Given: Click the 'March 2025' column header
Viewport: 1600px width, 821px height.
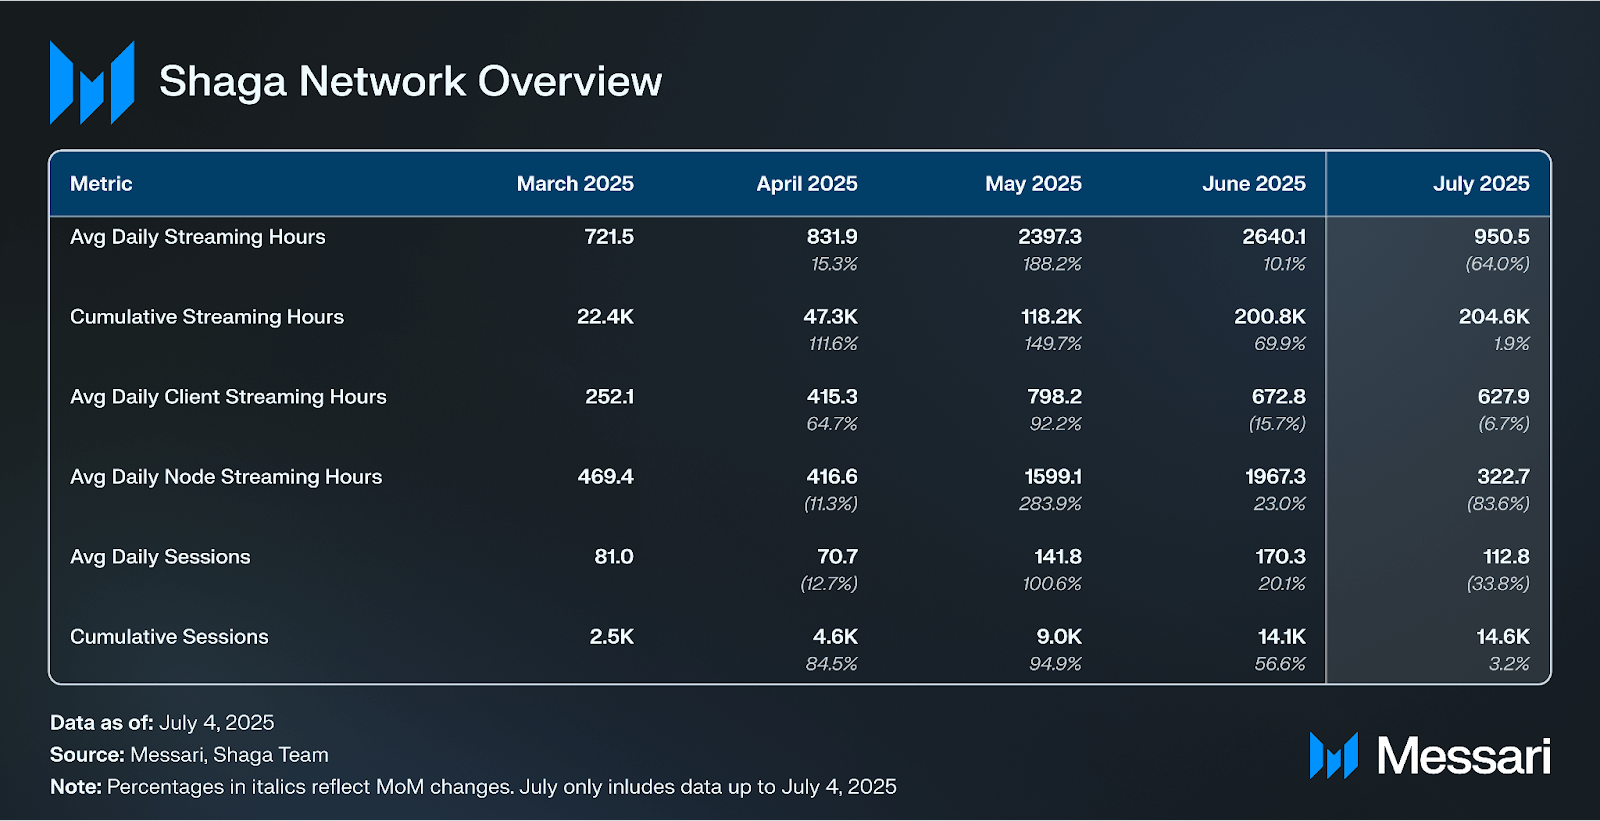Looking at the screenshot, I should coord(575,184).
